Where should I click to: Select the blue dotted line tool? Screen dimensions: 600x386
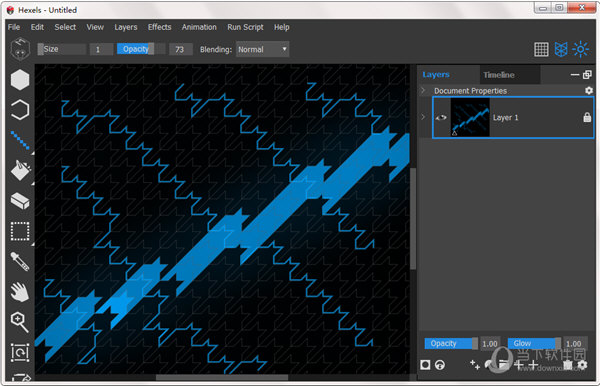[20, 140]
